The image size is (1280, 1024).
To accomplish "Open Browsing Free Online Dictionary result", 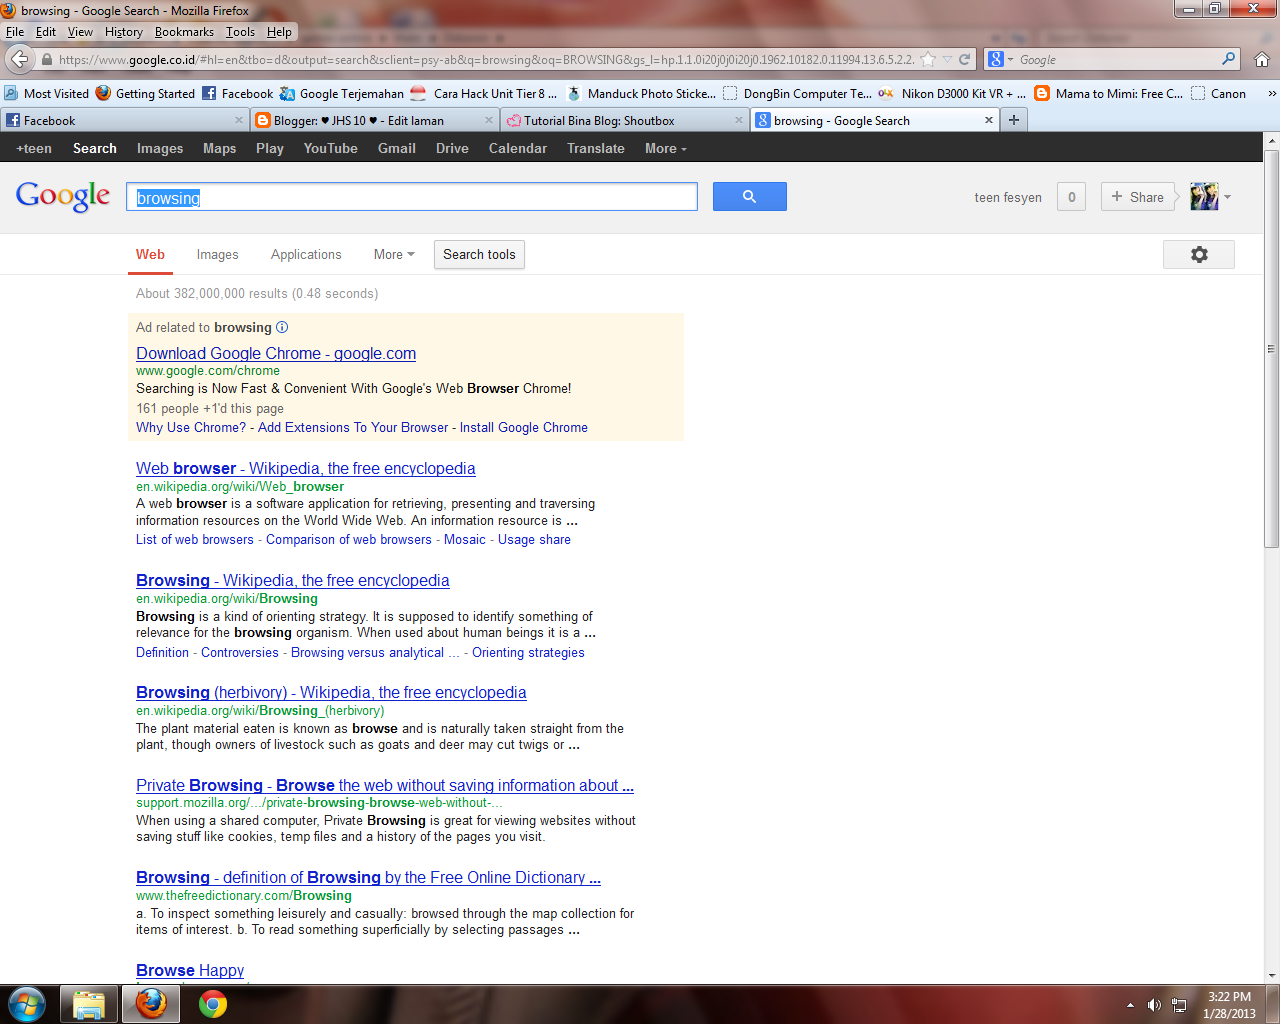I will pyautogui.click(x=368, y=877).
